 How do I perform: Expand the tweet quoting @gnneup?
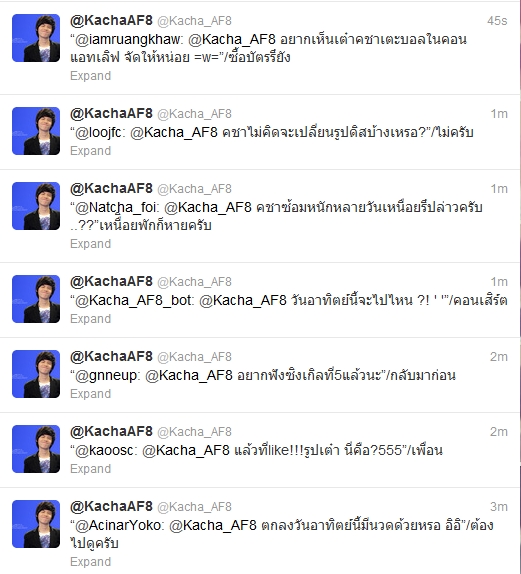coord(90,394)
